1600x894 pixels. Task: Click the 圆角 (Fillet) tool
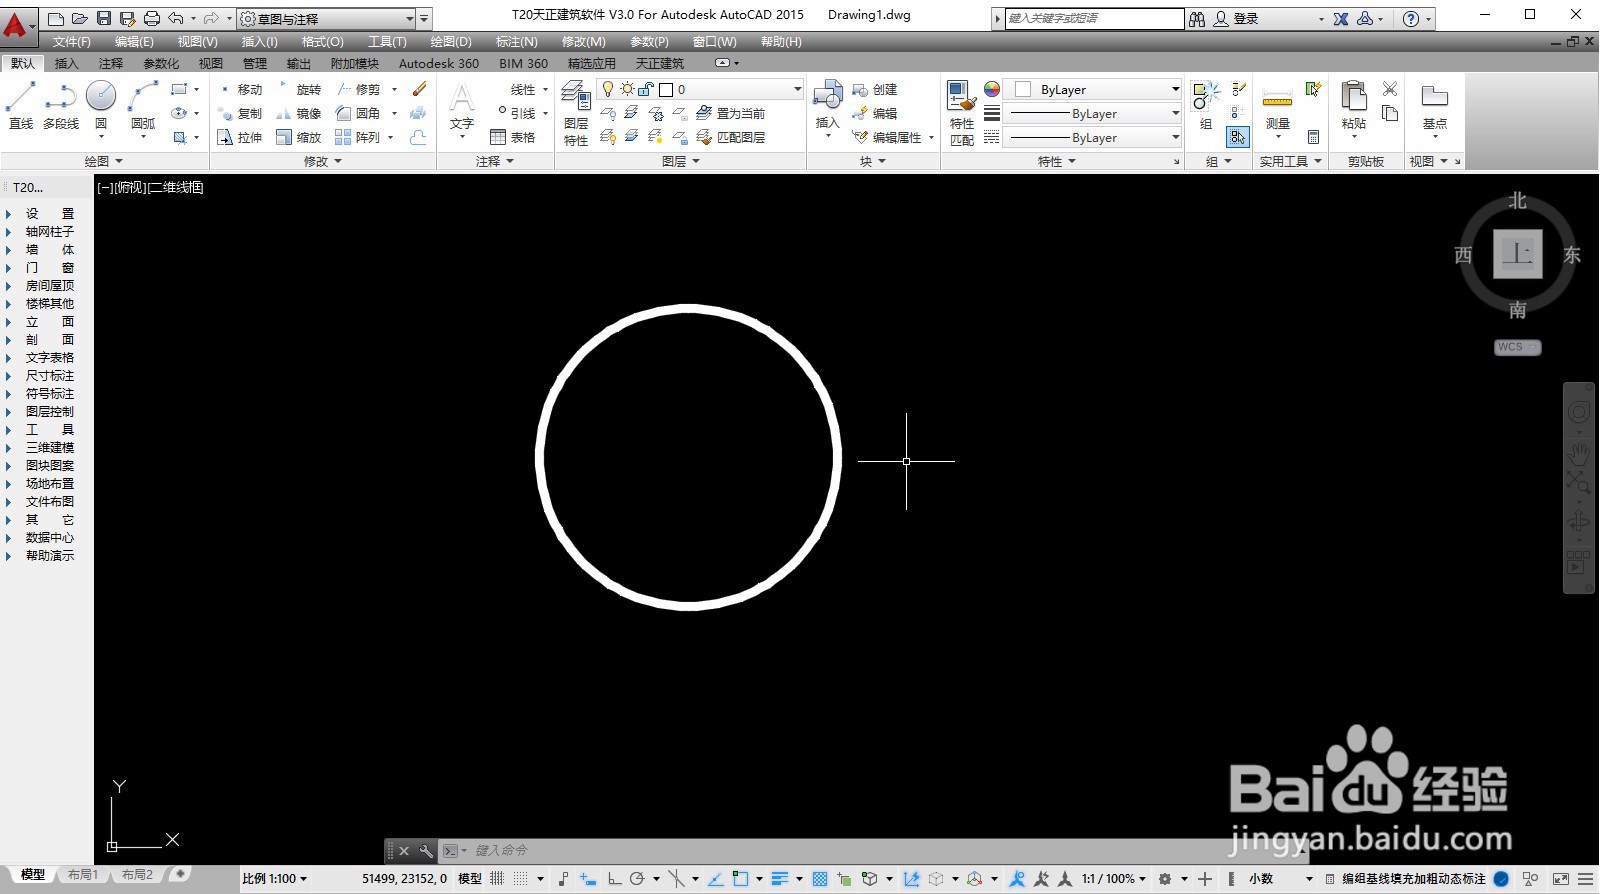point(358,113)
